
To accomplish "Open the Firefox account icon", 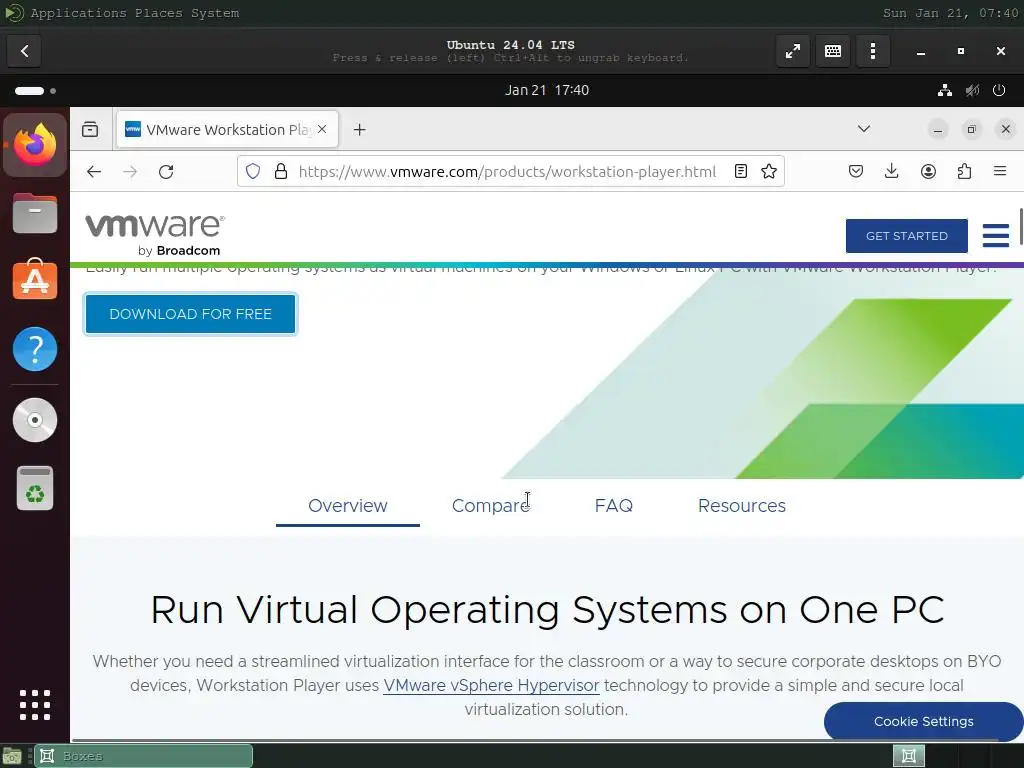I will [x=928, y=171].
